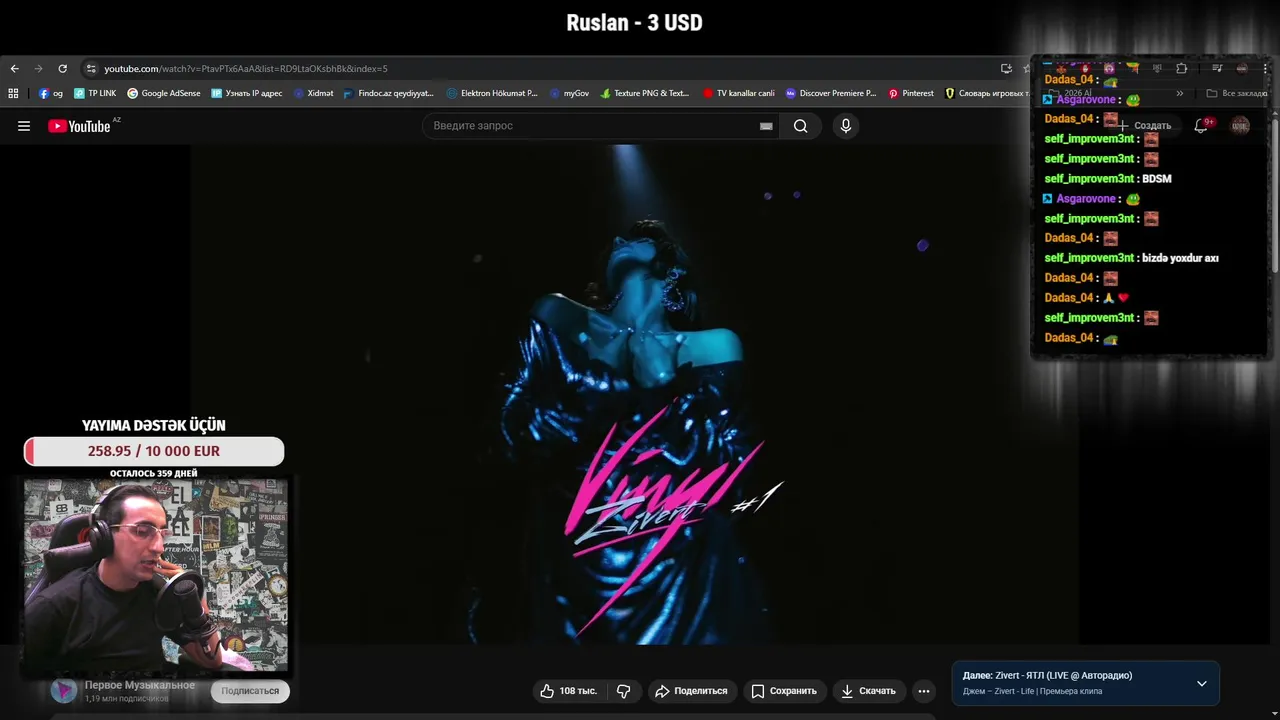
Task: Expand hidden bookmarks chevron
Action: tap(1179, 93)
